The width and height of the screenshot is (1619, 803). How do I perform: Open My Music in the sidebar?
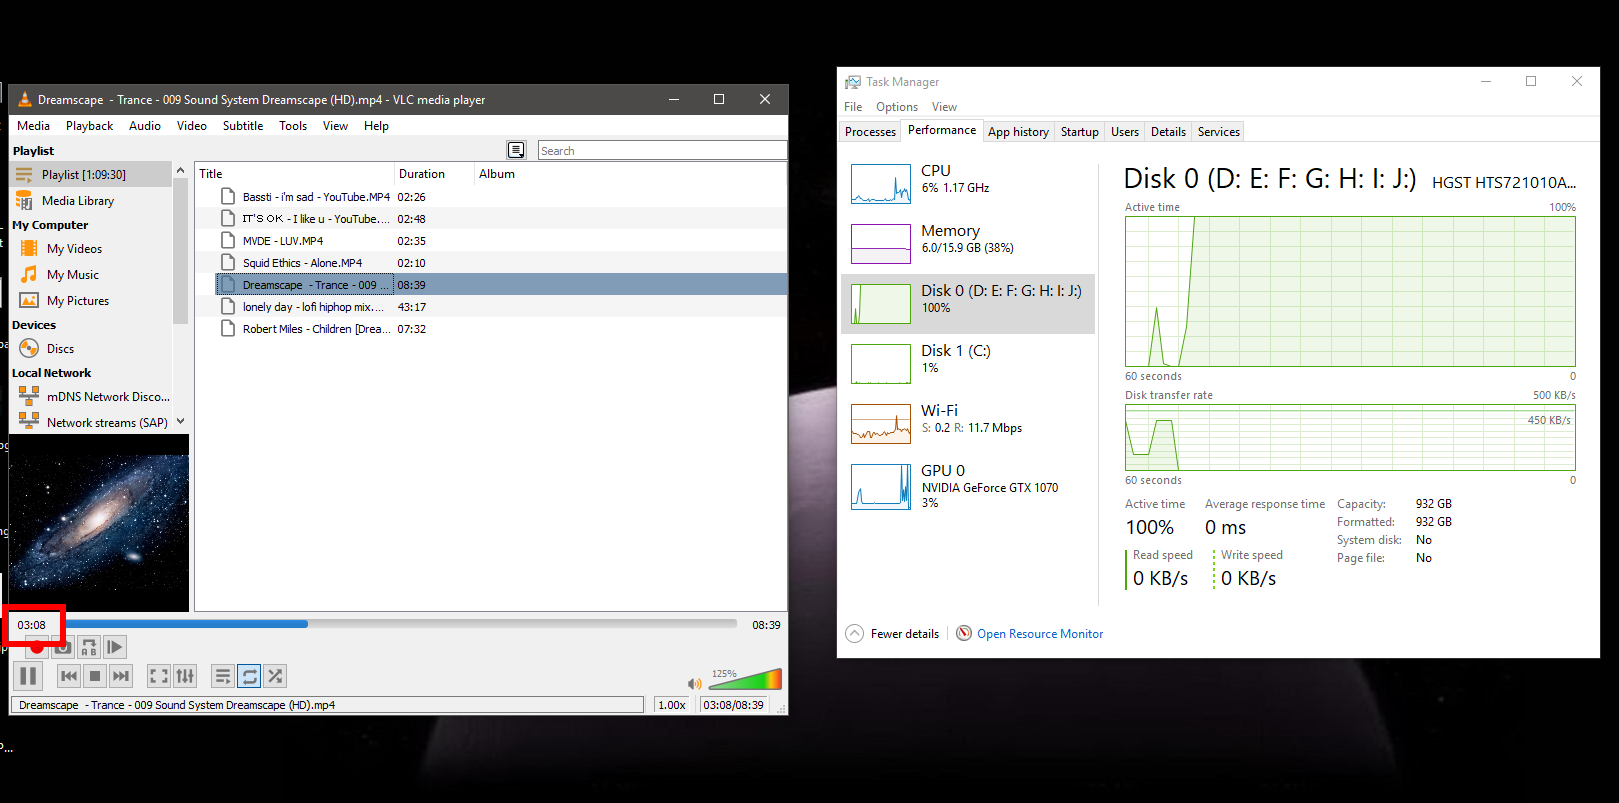click(x=91, y=275)
